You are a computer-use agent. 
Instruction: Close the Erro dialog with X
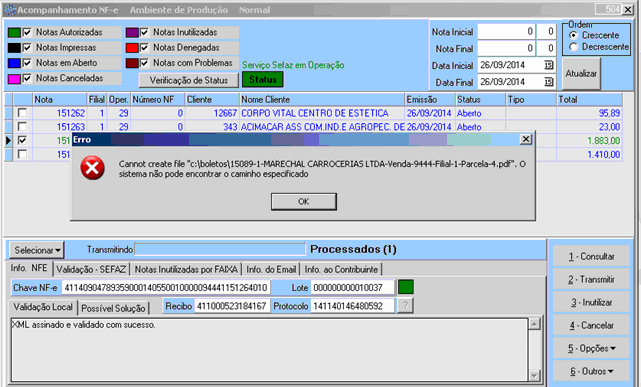pos(526,139)
